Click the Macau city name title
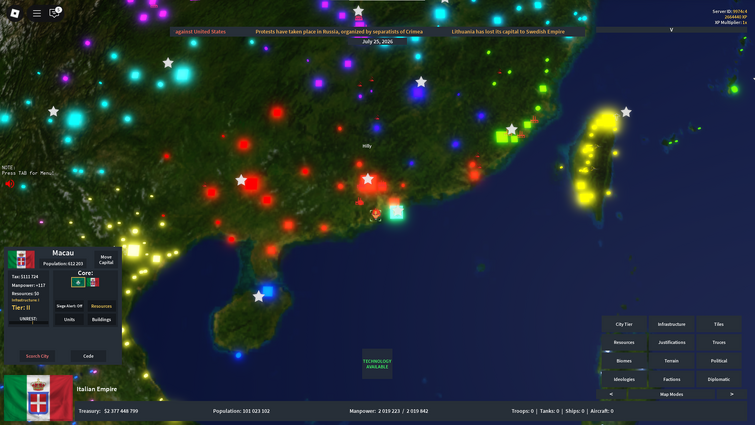The image size is (755, 425). (63, 253)
